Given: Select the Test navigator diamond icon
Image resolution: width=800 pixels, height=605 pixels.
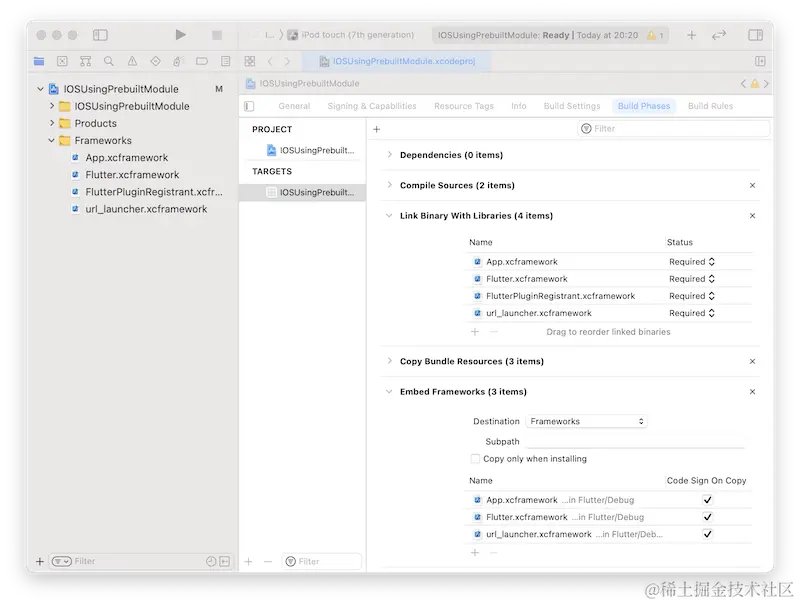Looking at the screenshot, I should [155, 61].
